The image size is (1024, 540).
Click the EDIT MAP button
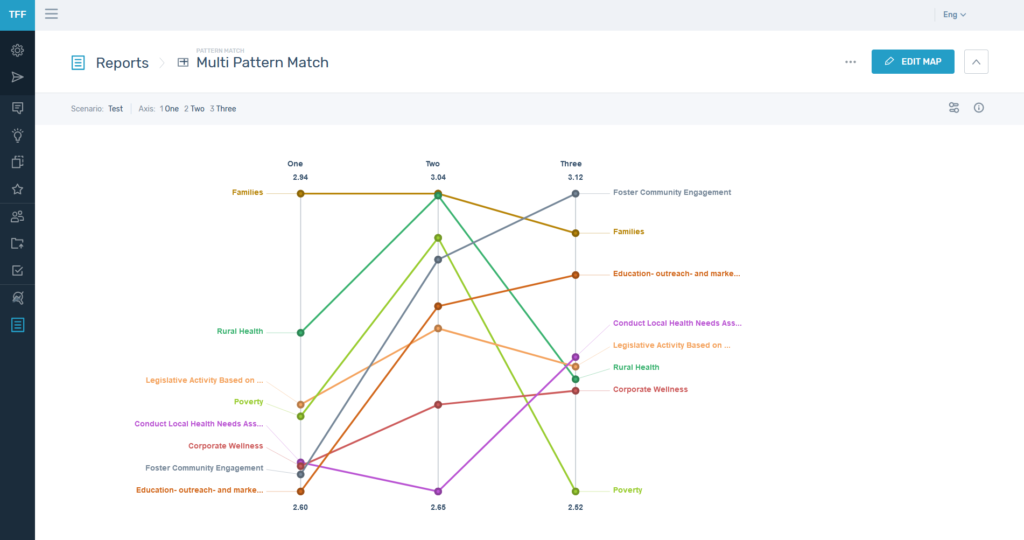click(912, 62)
